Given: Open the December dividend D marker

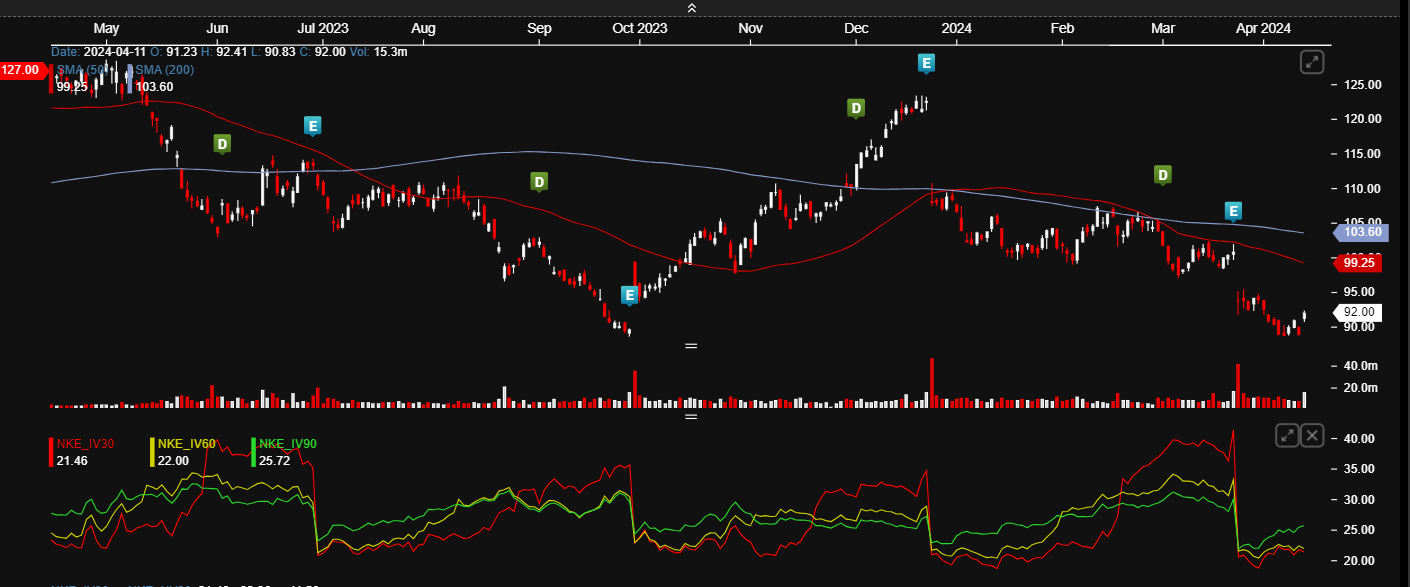Looking at the screenshot, I should 855,108.
